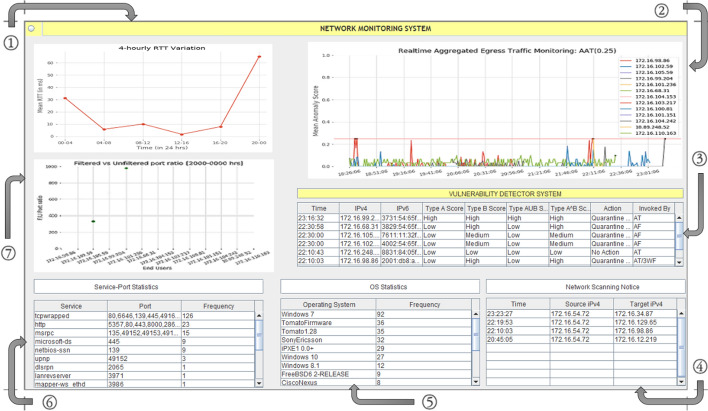
Task: Select the TomatoFirmware row in OS Statistics
Action: click(376, 322)
